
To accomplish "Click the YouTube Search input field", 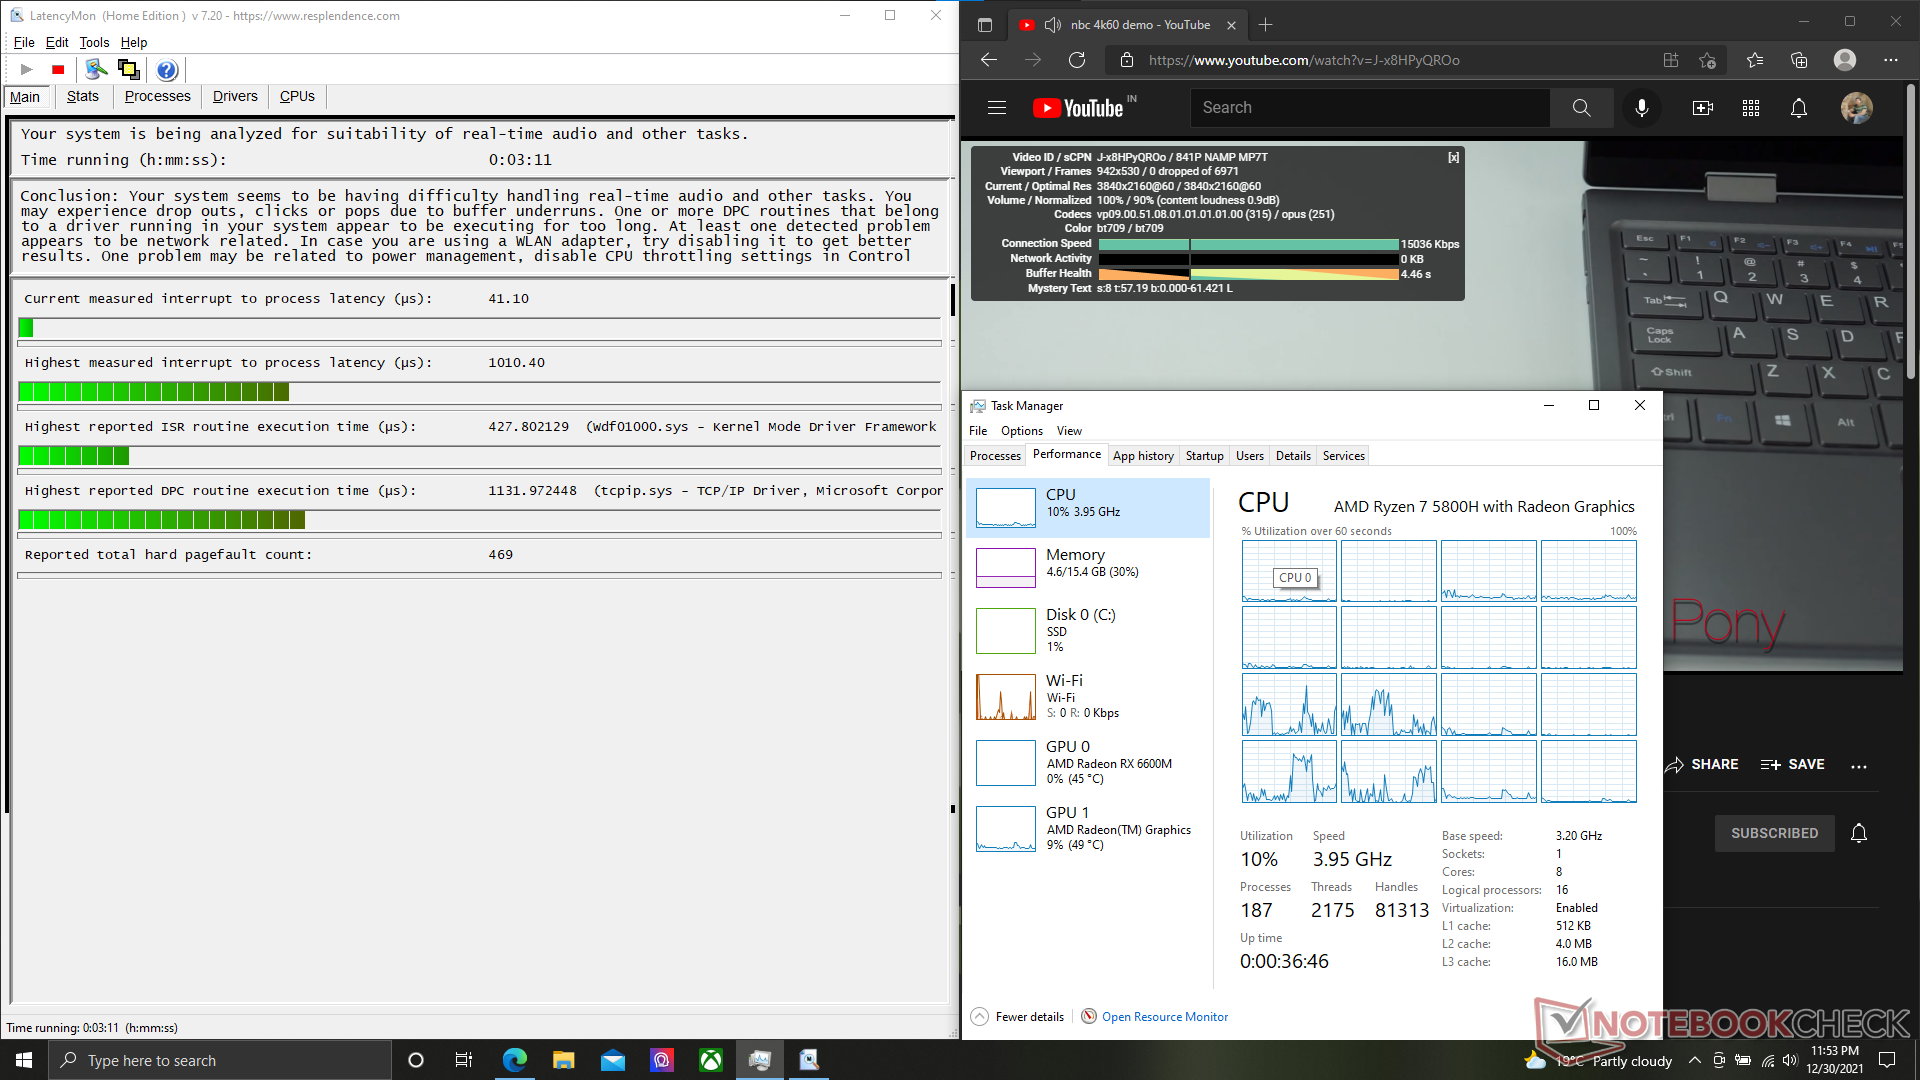I will pos(1370,108).
